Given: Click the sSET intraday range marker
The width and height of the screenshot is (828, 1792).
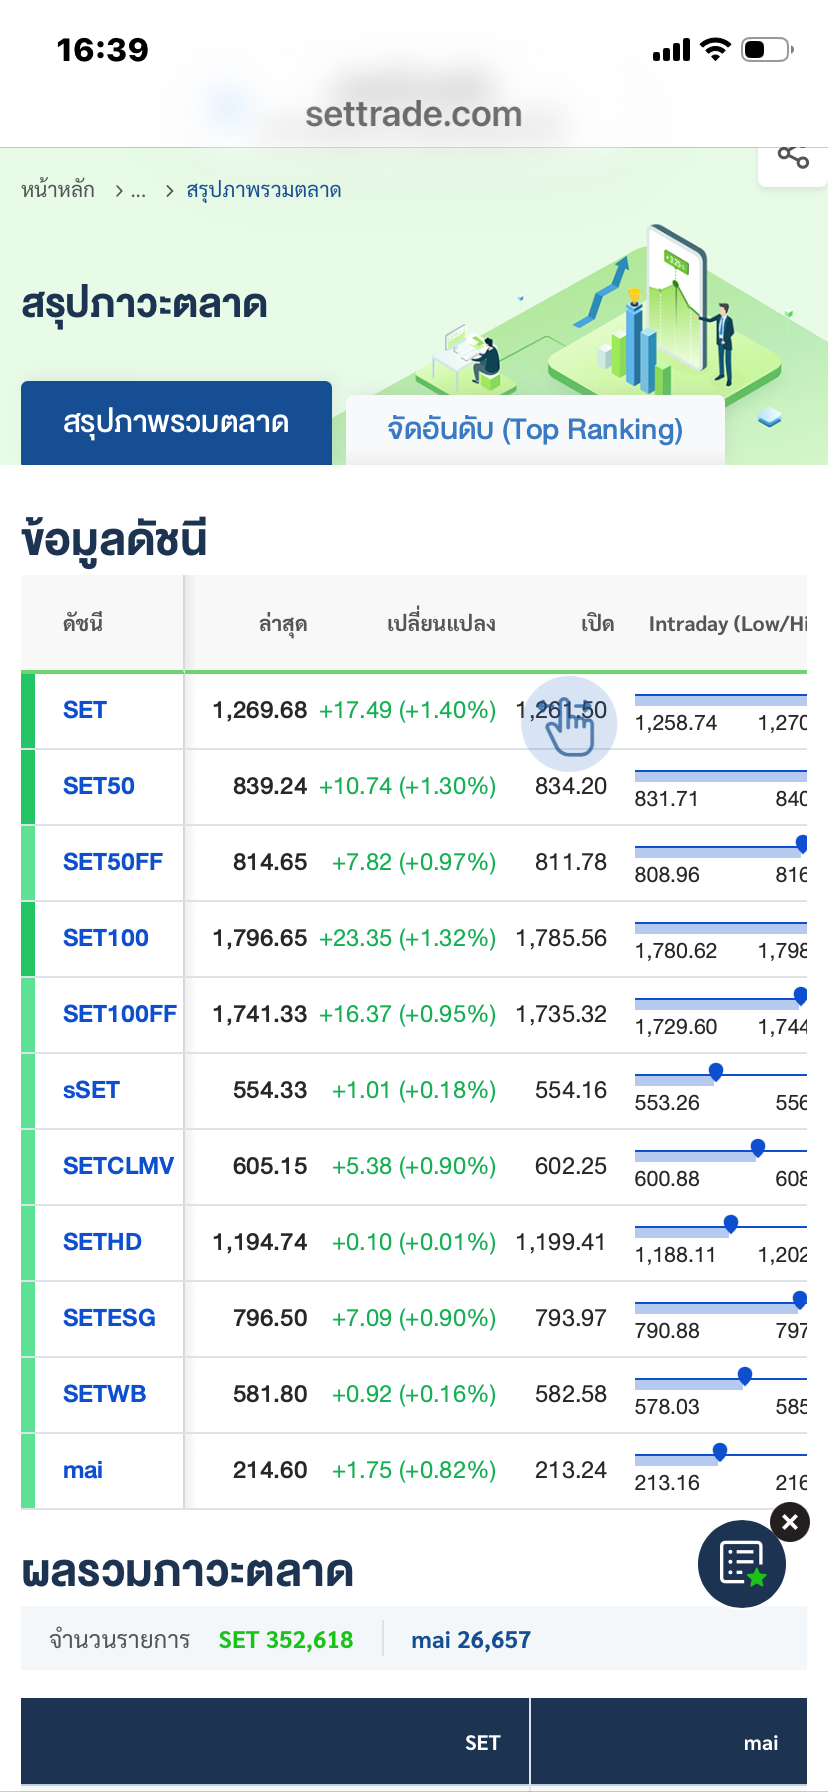Looking at the screenshot, I should 716,1071.
